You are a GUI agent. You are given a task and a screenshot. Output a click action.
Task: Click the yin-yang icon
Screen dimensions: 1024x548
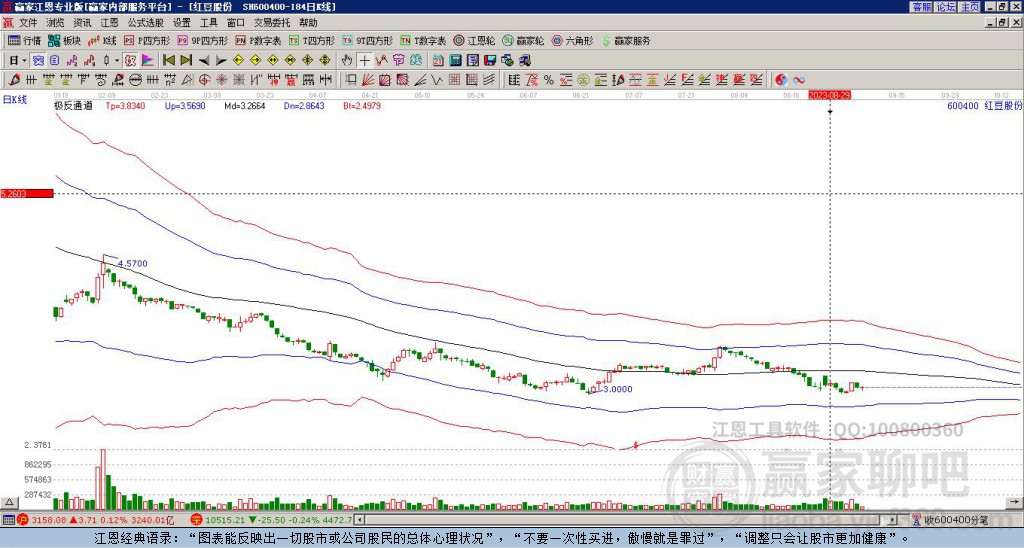tap(781, 80)
